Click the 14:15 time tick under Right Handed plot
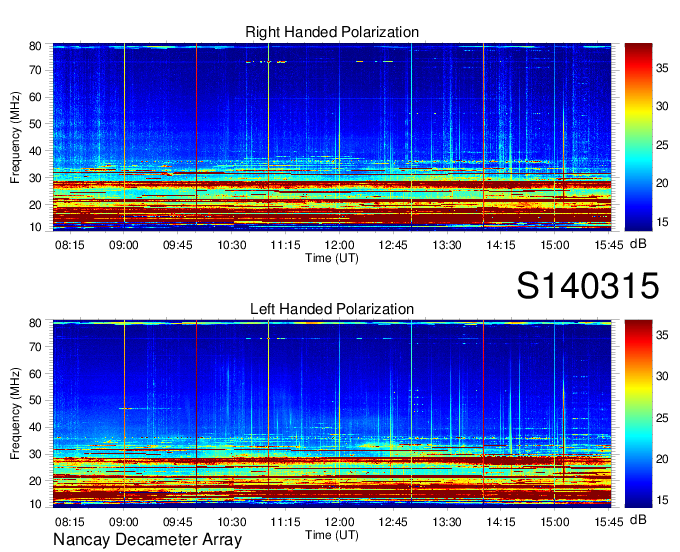Image resolution: width=680 pixels, height=552 pixels. point(501,245)
